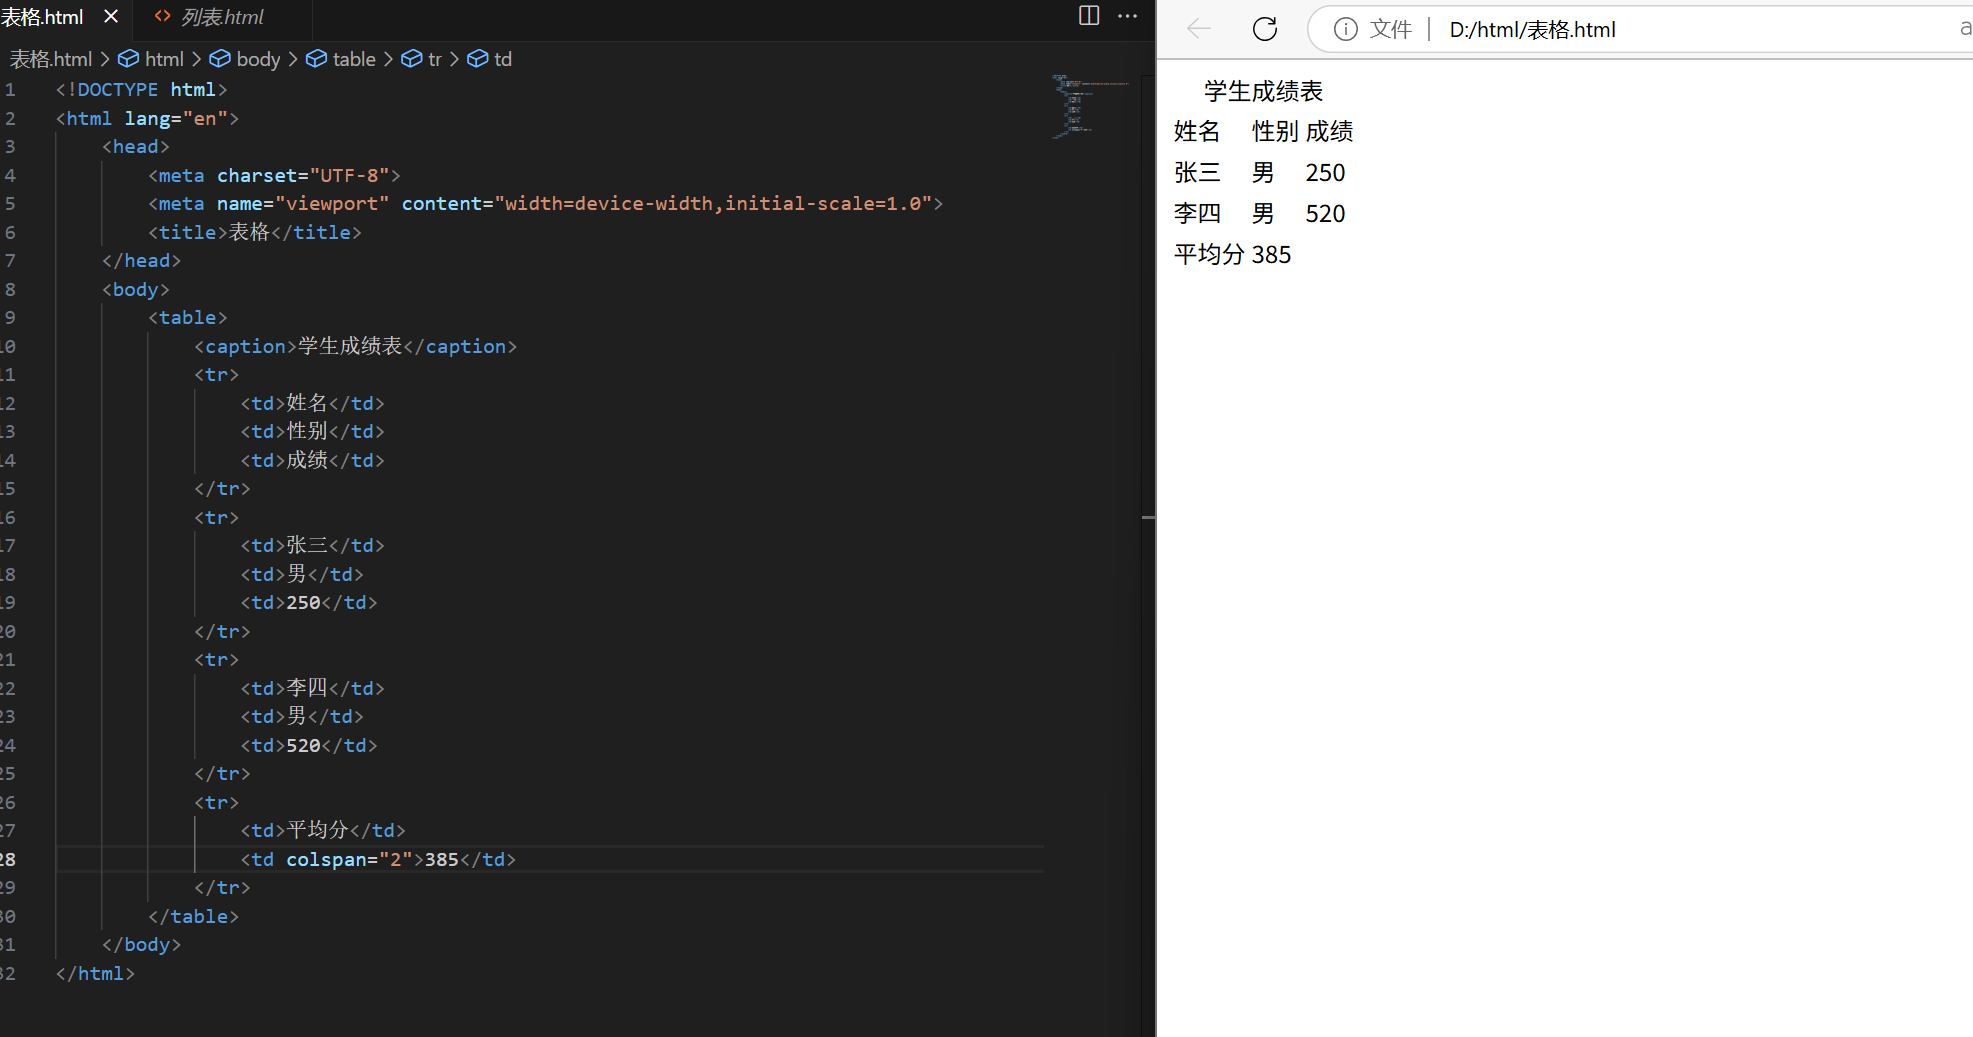Click the <body> opening tag line

coord(136,289)
